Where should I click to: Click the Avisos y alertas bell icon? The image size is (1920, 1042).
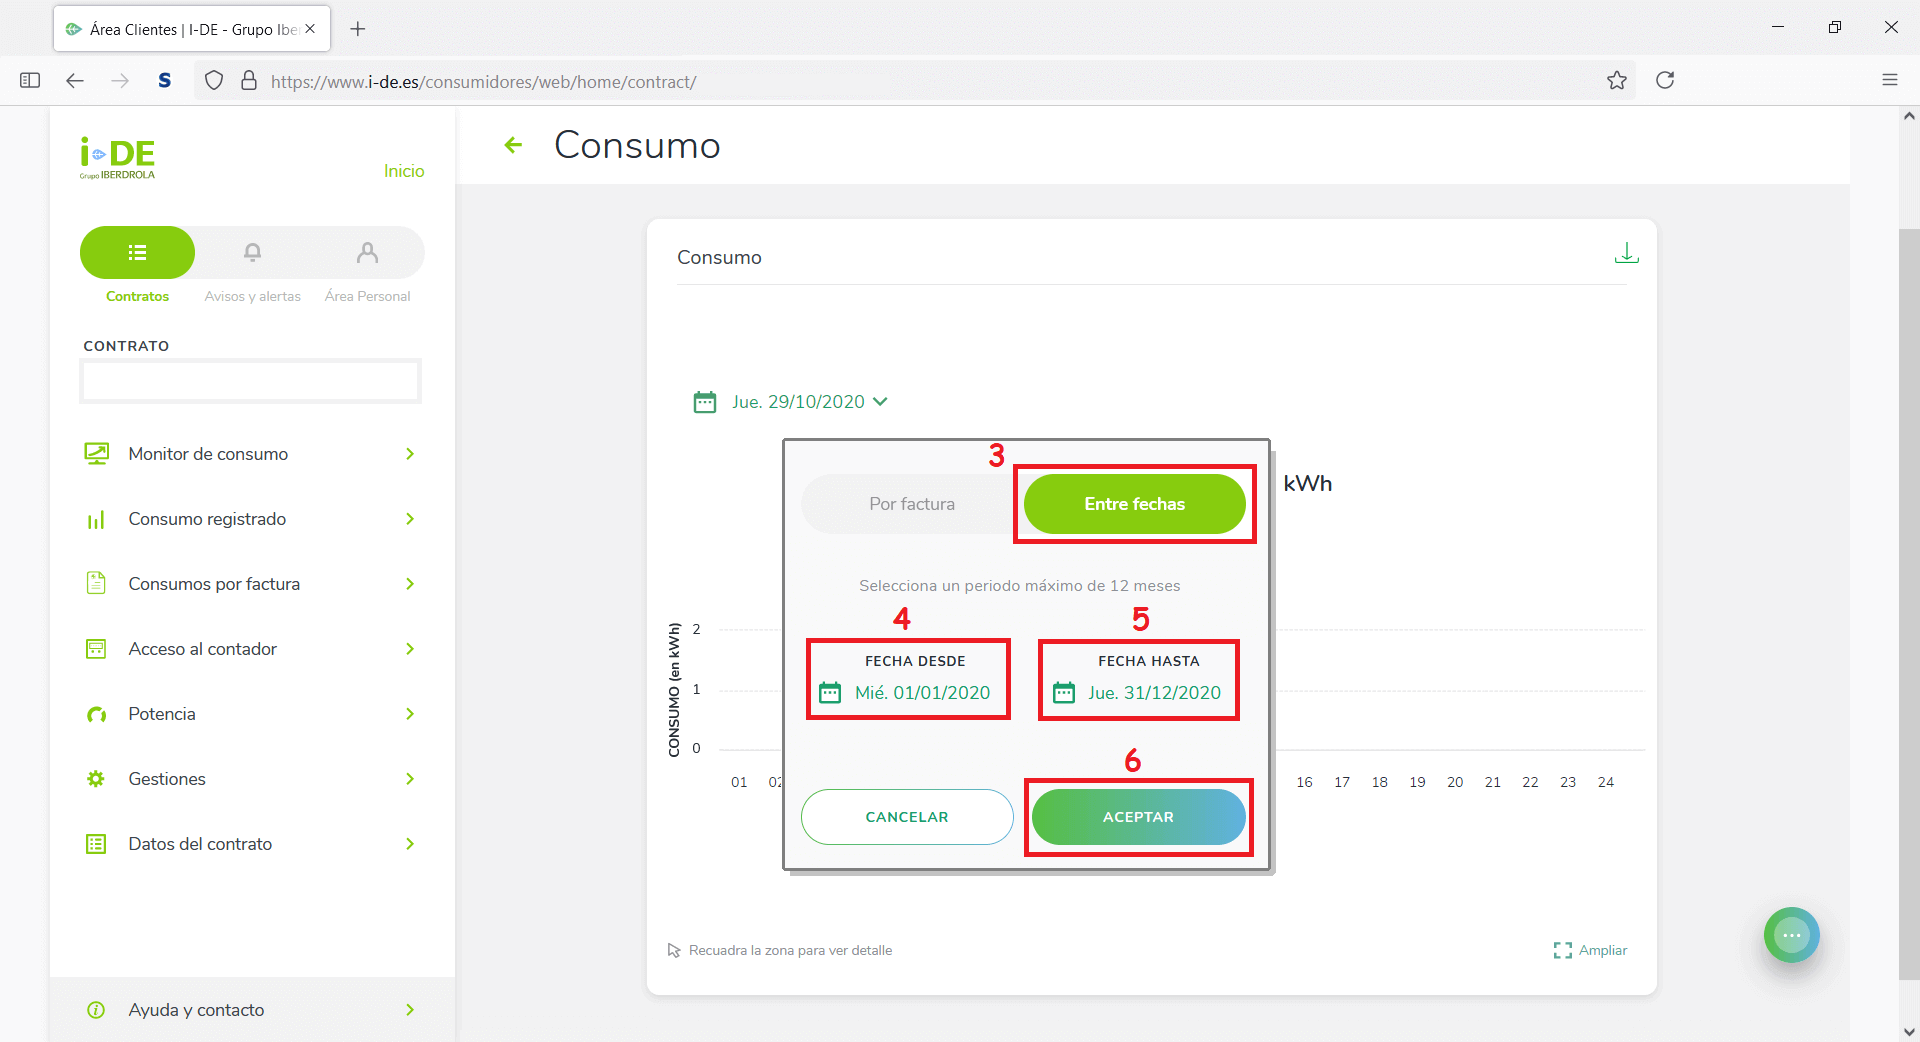[253, 253]
